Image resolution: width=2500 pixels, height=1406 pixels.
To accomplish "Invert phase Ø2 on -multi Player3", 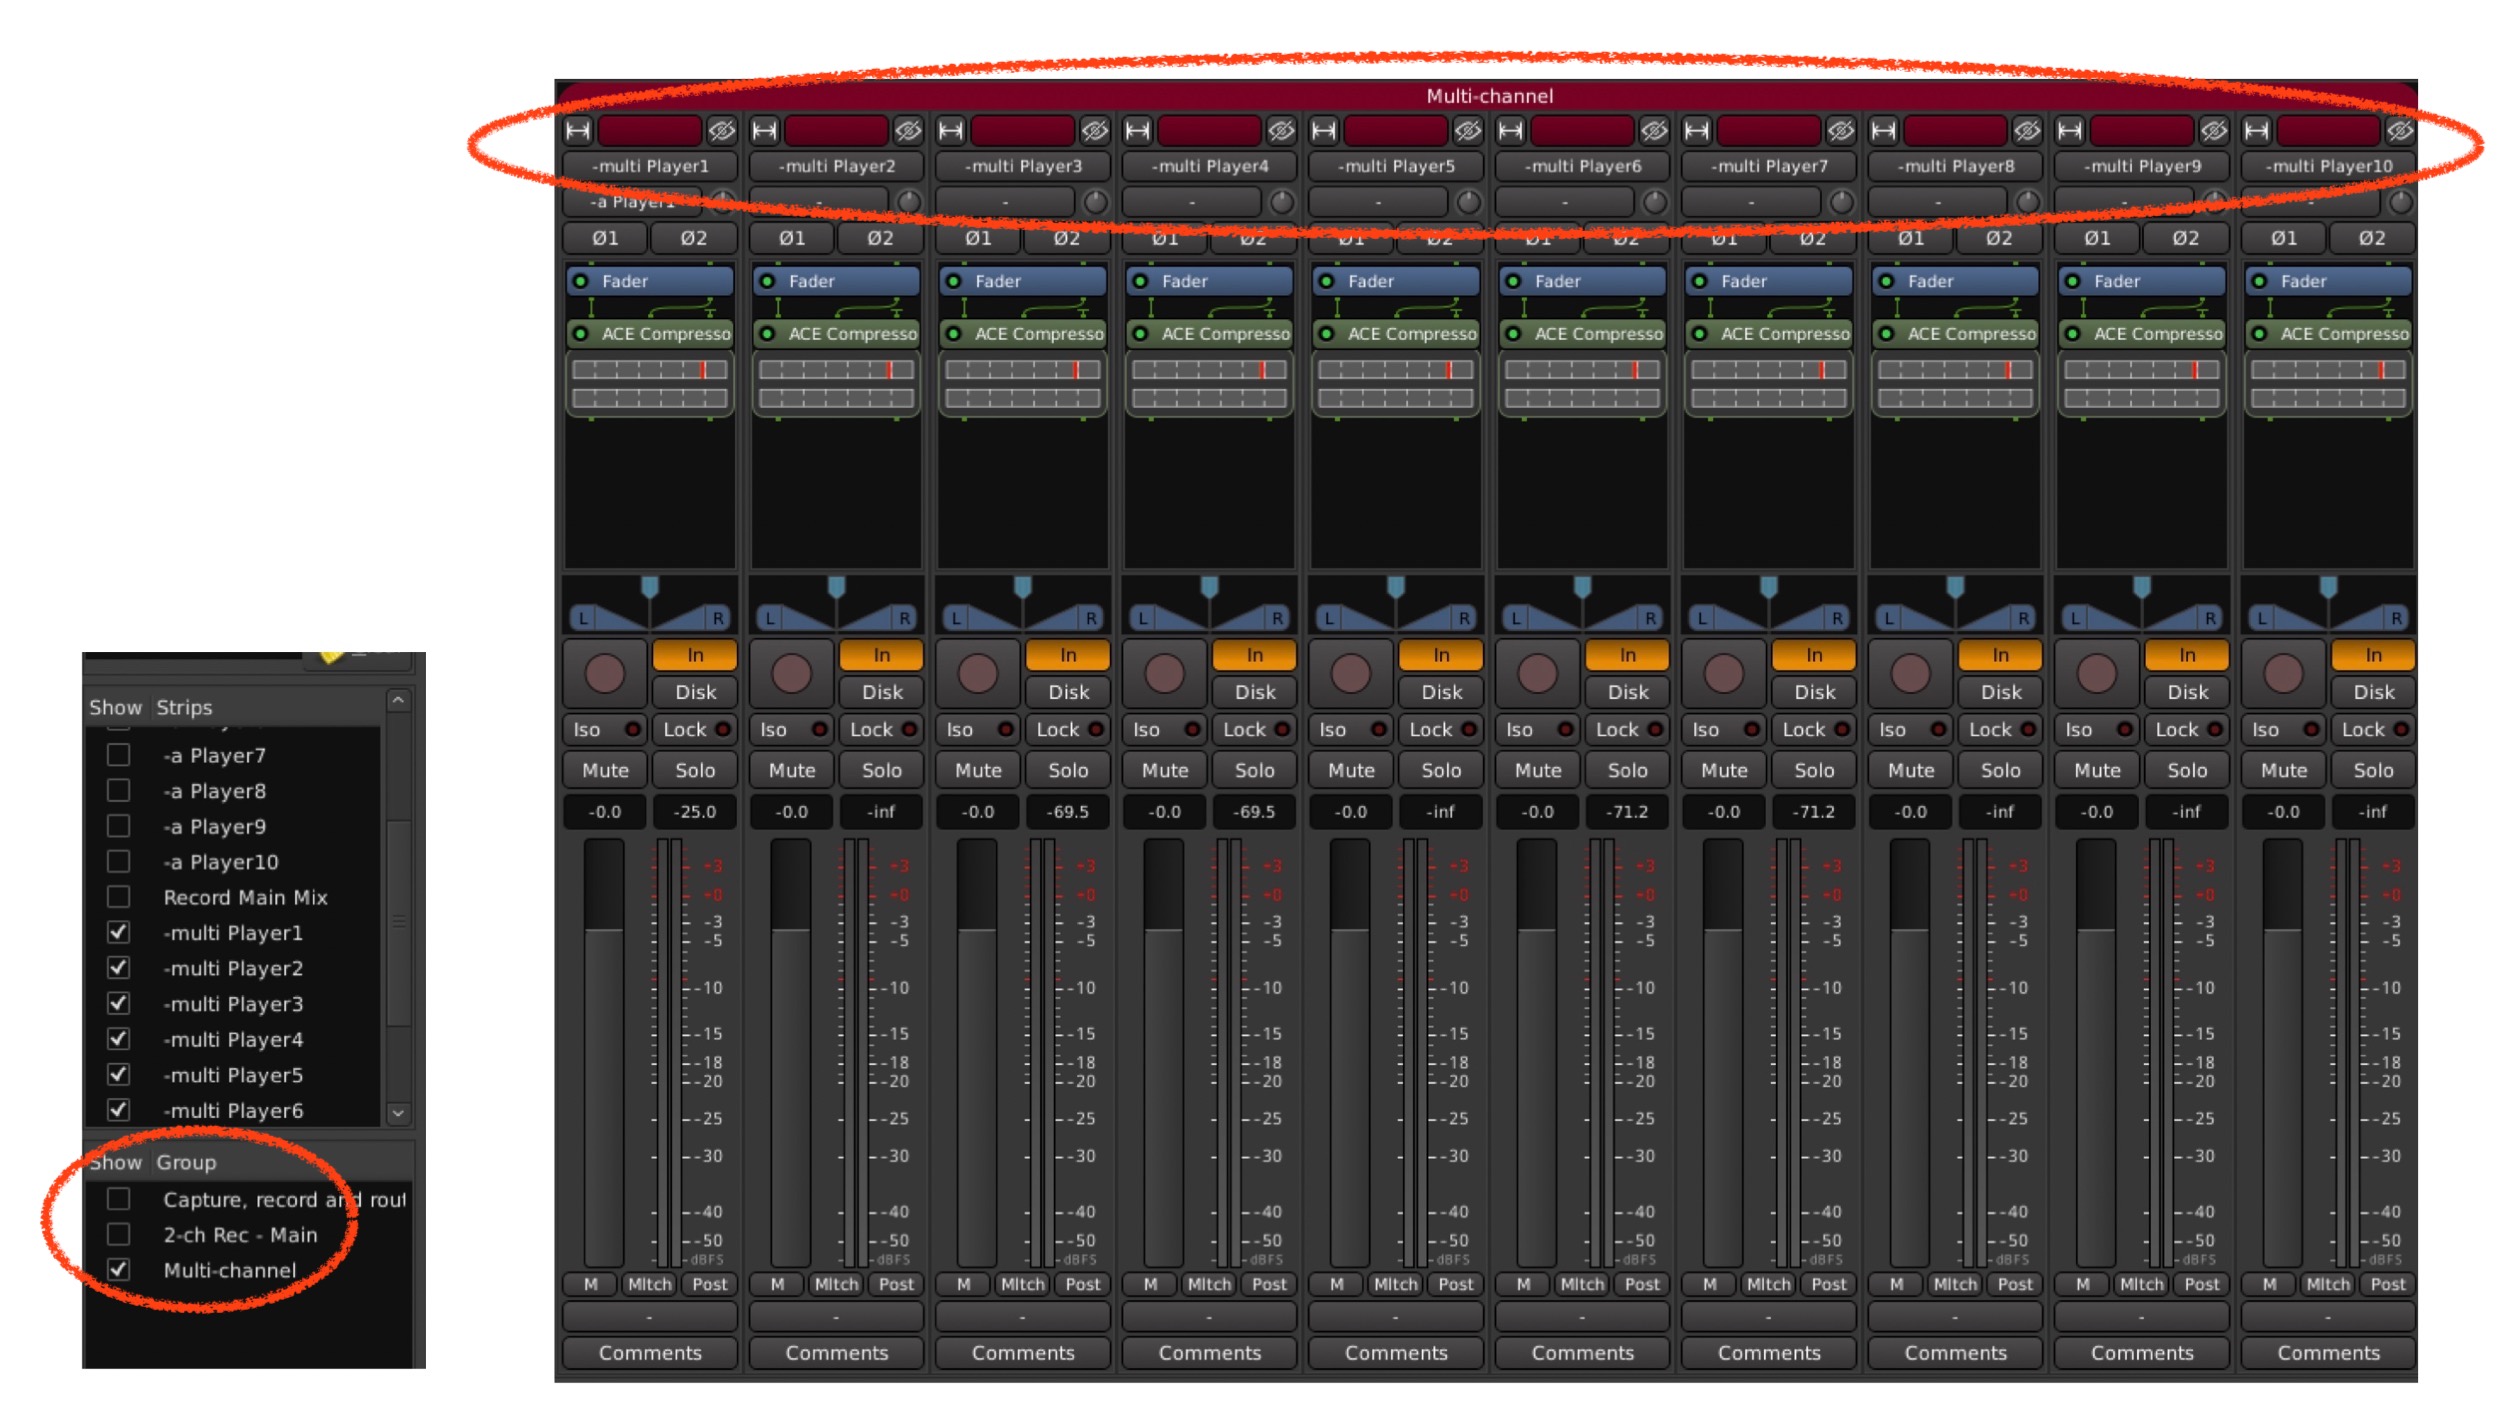I will click(1067, 238).
